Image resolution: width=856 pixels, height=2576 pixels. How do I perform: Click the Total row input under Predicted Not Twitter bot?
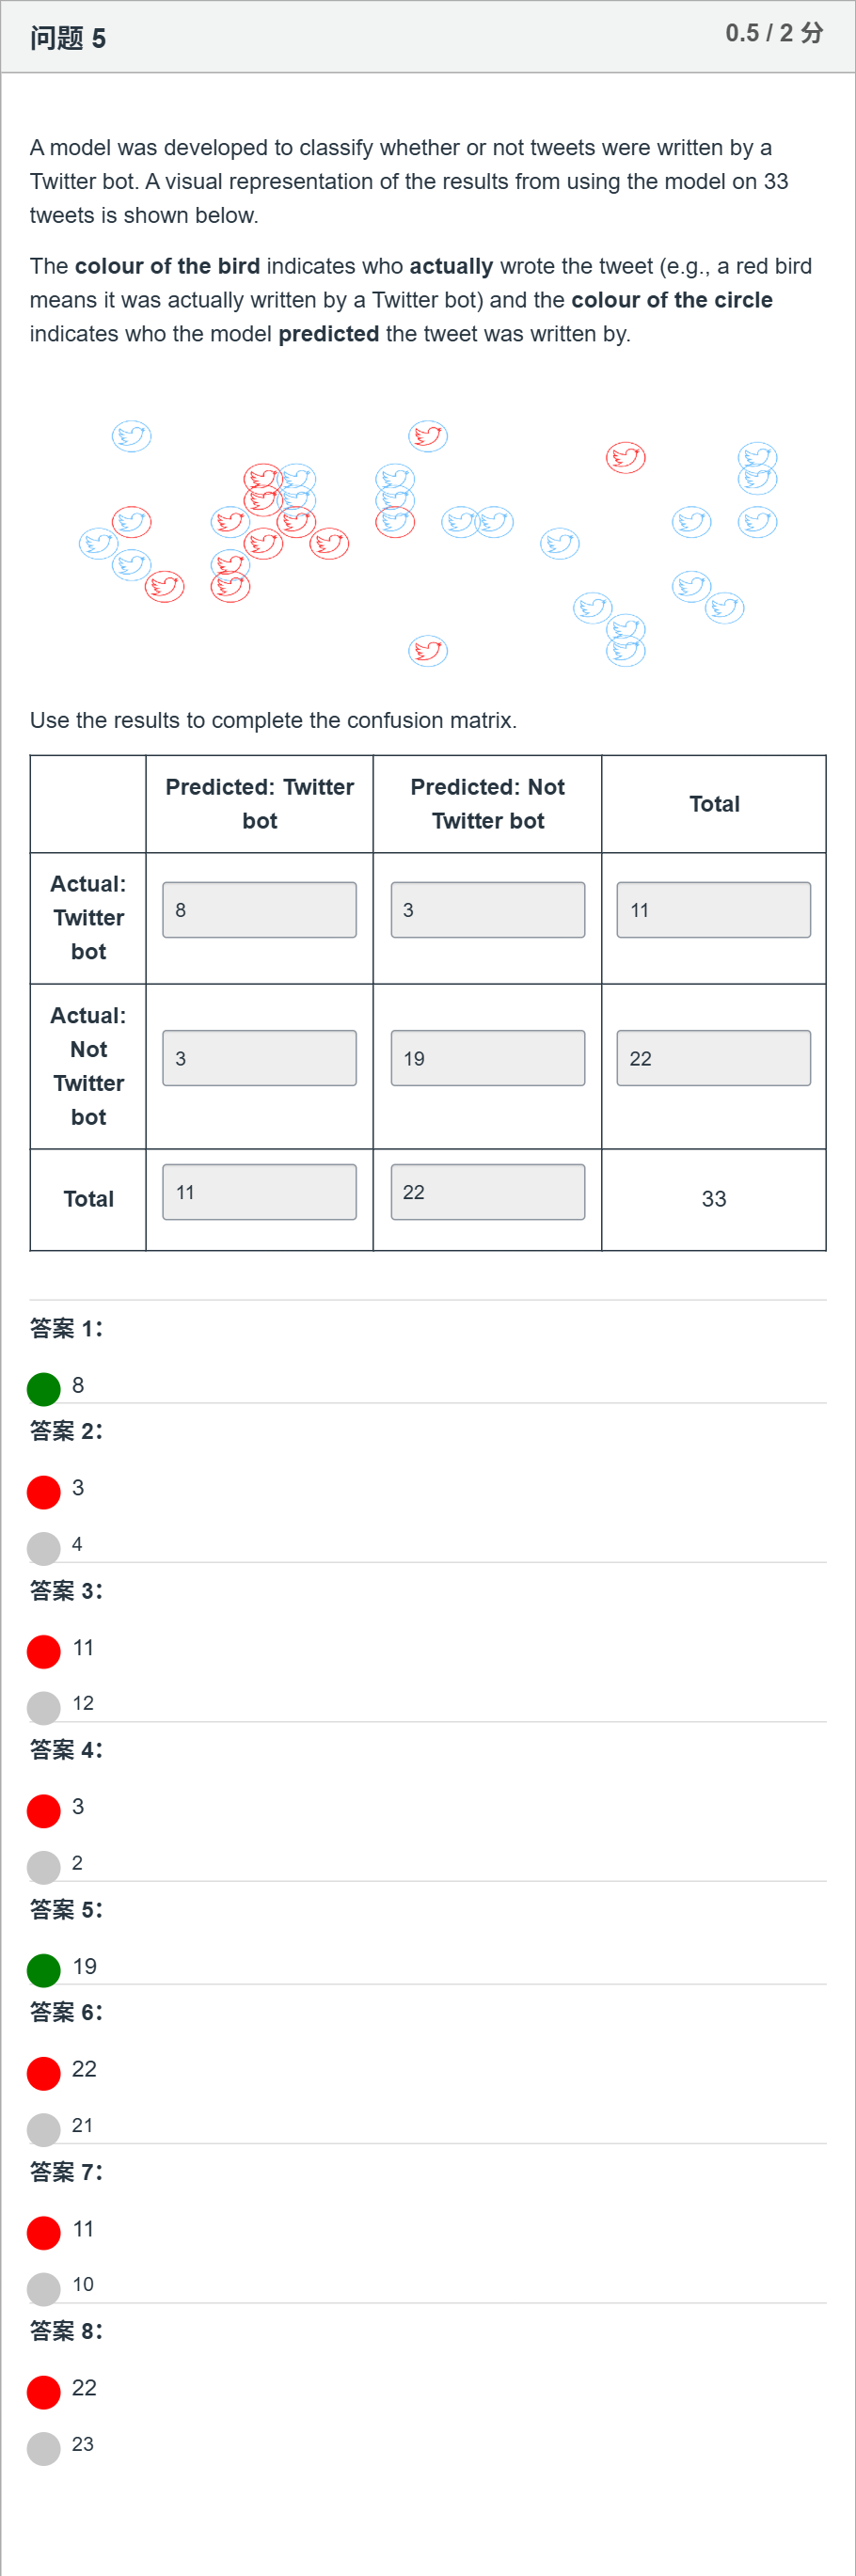488,1192
